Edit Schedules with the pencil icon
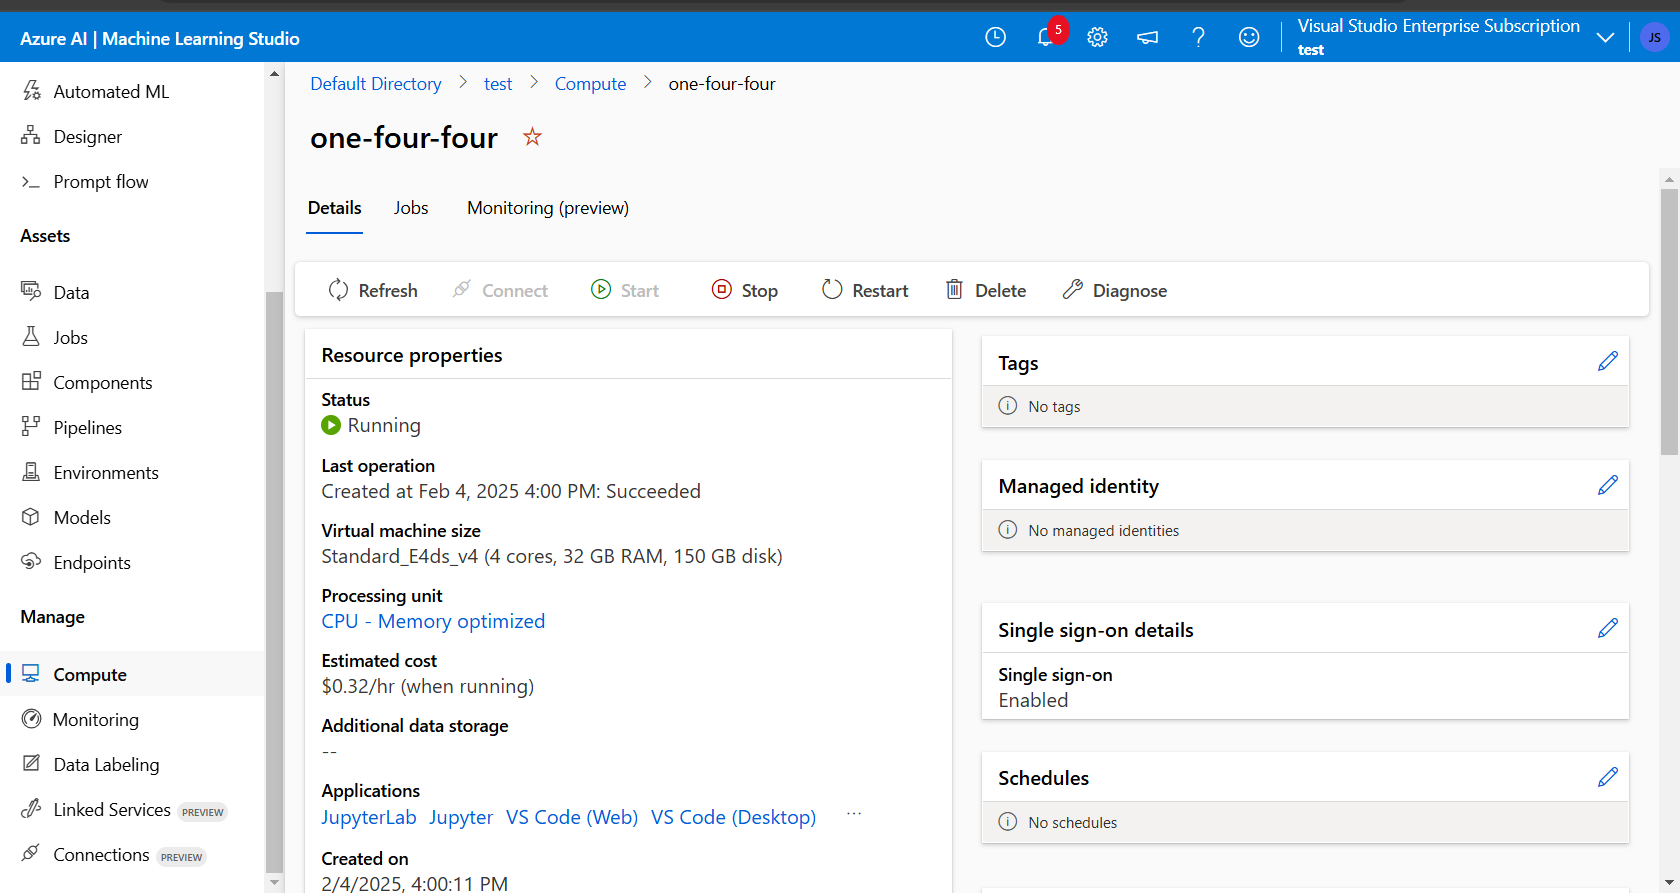 [1607, 777]
